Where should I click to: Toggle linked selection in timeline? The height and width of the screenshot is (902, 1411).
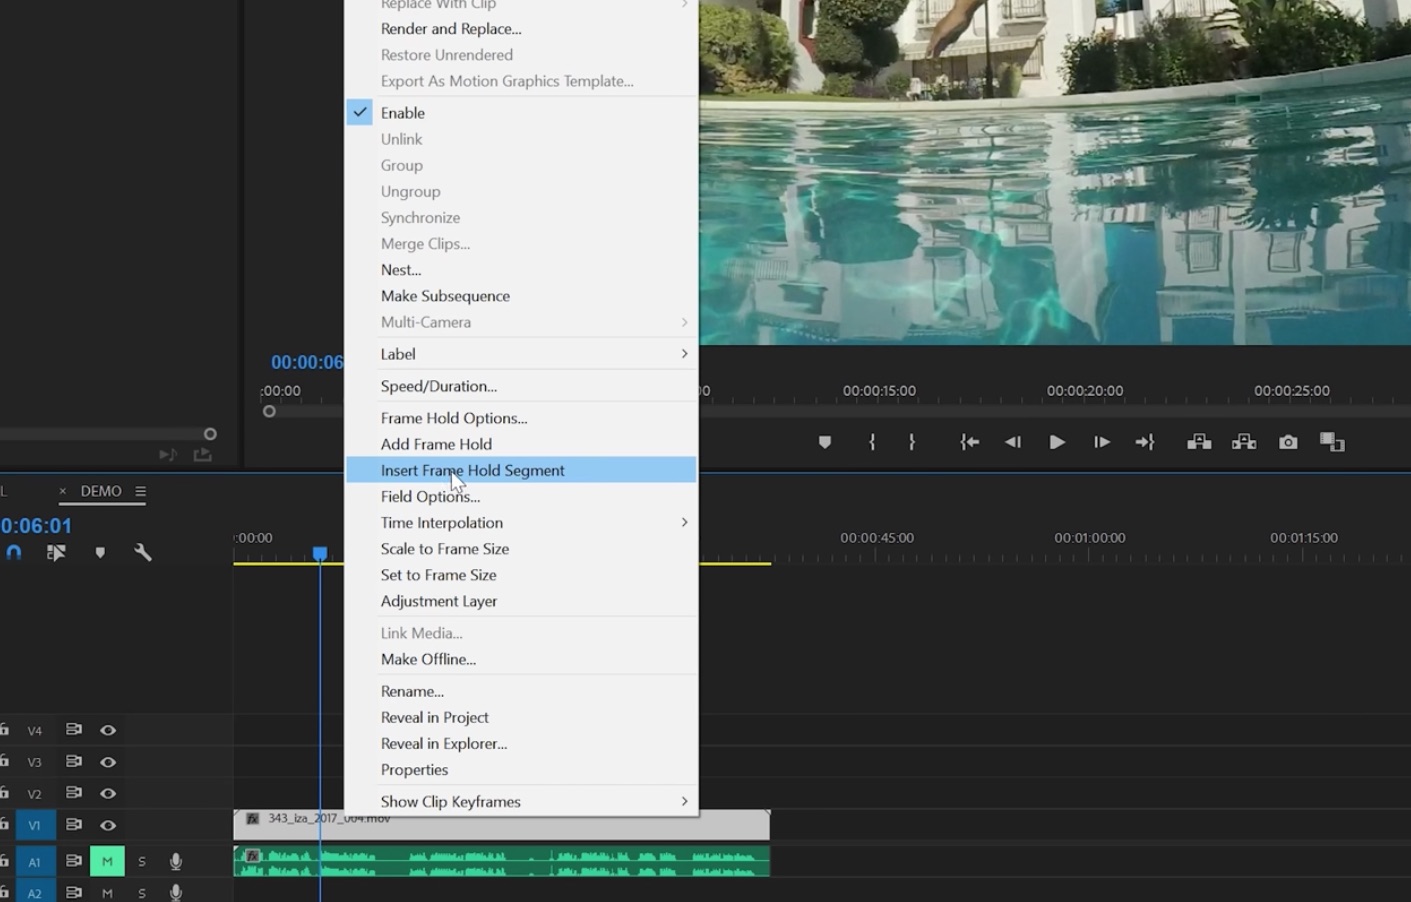pyautogui.click(x=56, y=552)
